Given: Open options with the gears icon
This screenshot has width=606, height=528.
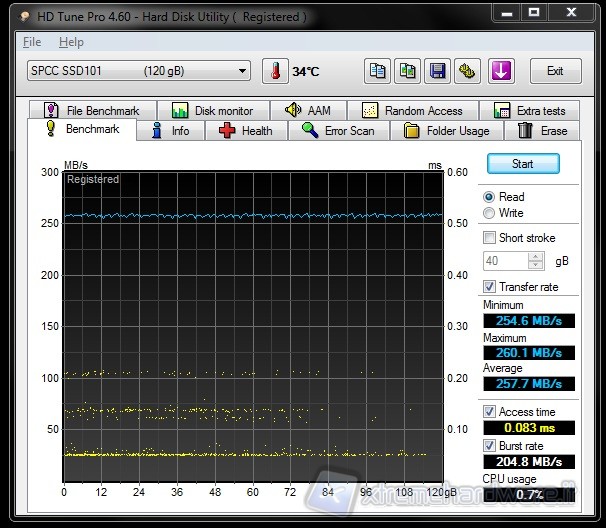Looking at the screenshot, I should 467,71.
